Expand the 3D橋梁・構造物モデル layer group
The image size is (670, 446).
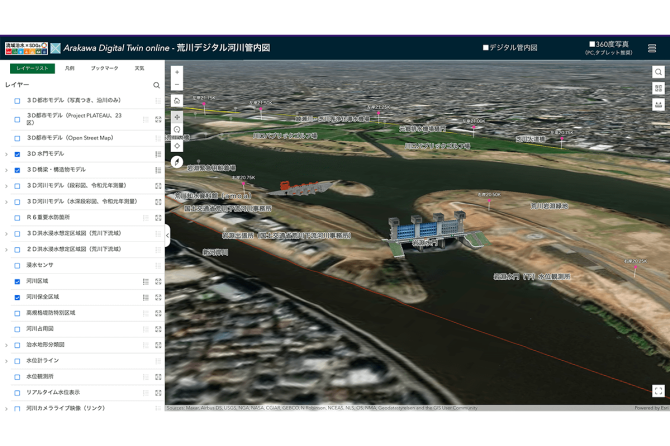[x=6, y=170]
